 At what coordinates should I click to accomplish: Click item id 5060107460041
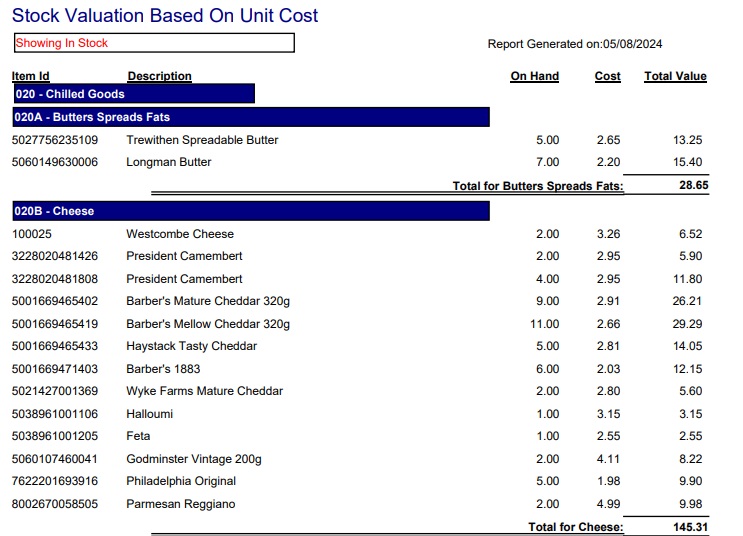pyautogui.click(x=55, y=459)
